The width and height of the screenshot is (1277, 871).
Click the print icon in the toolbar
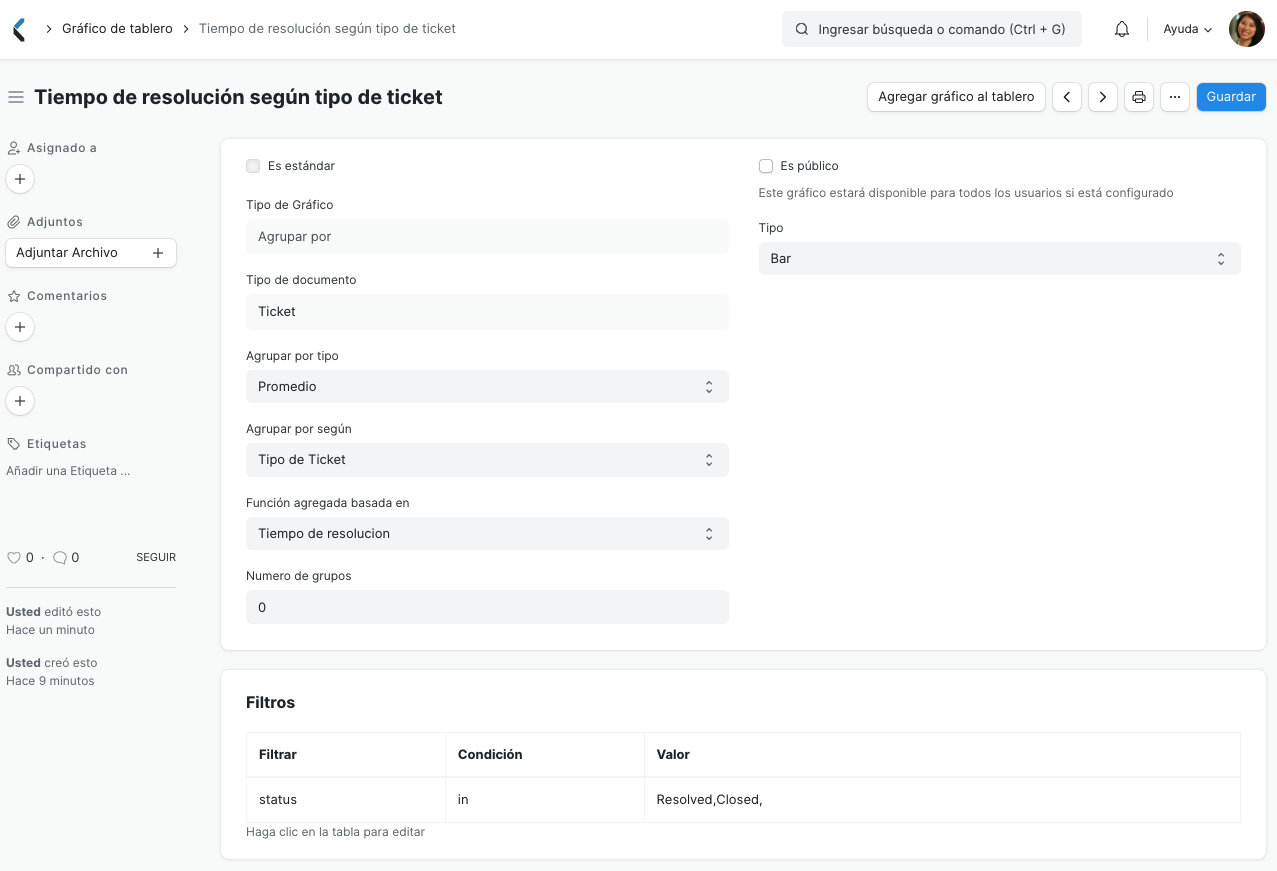tap(1138, 96)
